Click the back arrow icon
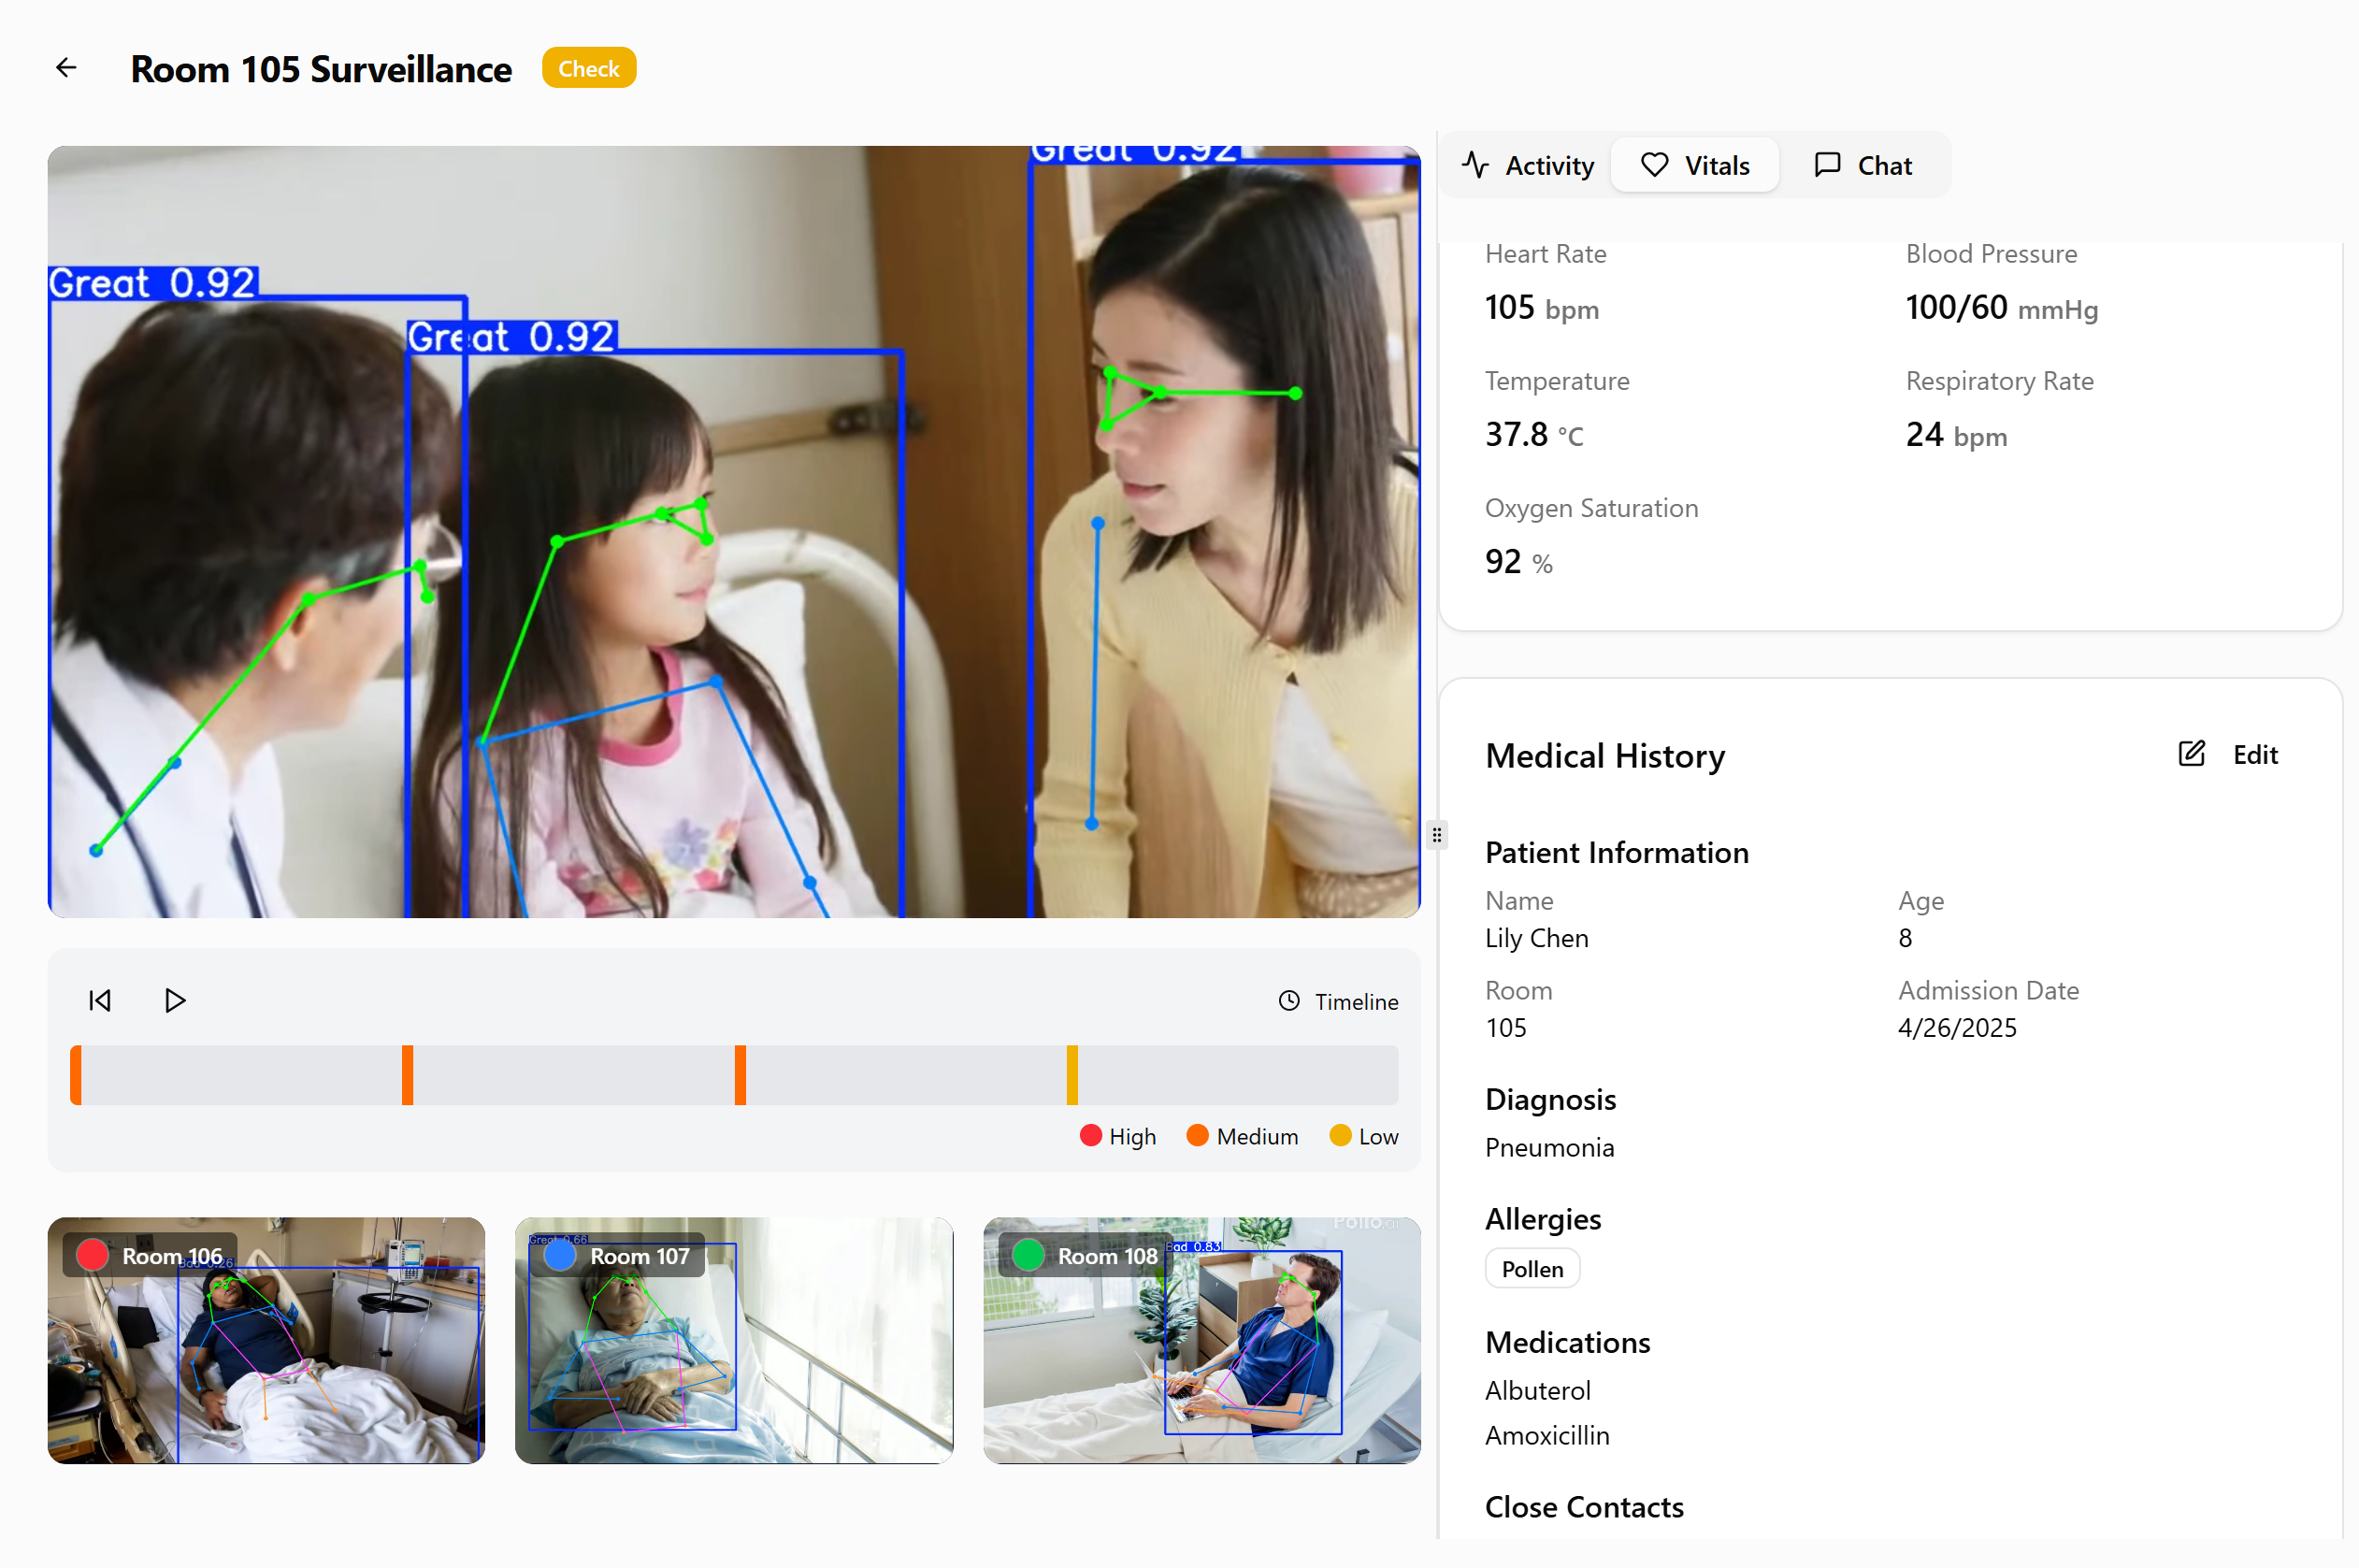The image size is (2359, 1568). pyautogui.click(x=66, y=68)
